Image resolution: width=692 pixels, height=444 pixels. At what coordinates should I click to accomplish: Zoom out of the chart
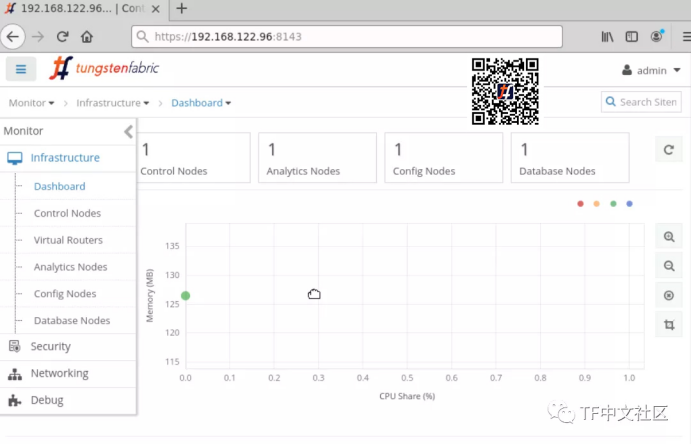point(669,266)
